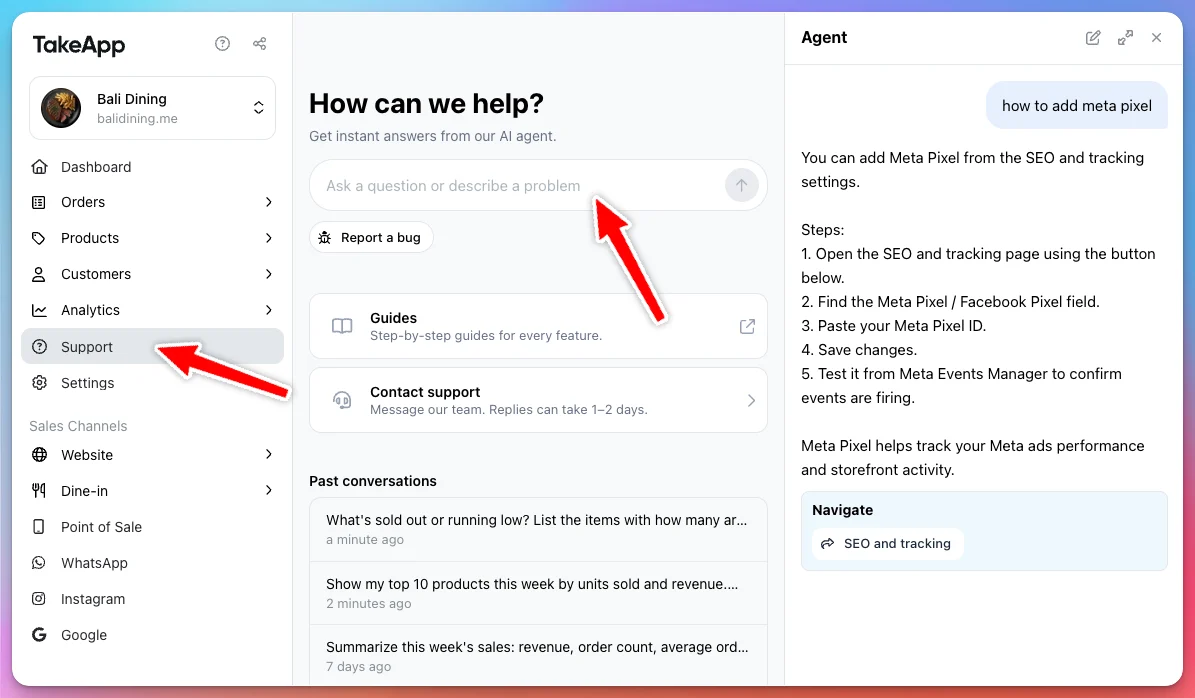Click the share icon beside TakeApp logo
Viewport: 1195px width, 698px height.
point(260,43)
